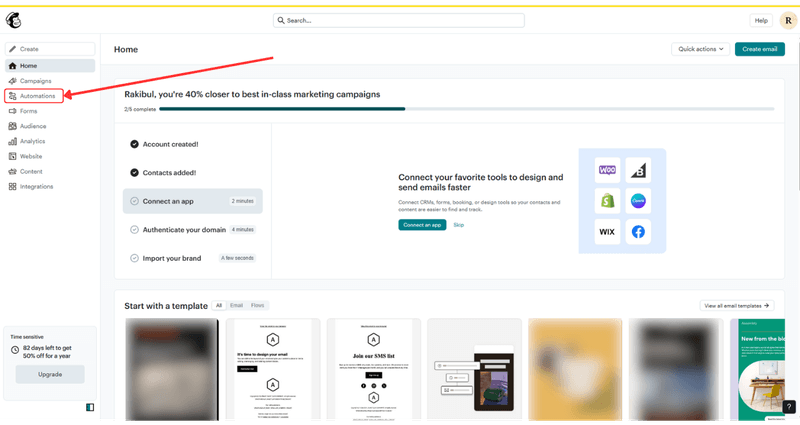800x425 pixels.
Task: Open the time to design your email template
Action: (273, 370)
